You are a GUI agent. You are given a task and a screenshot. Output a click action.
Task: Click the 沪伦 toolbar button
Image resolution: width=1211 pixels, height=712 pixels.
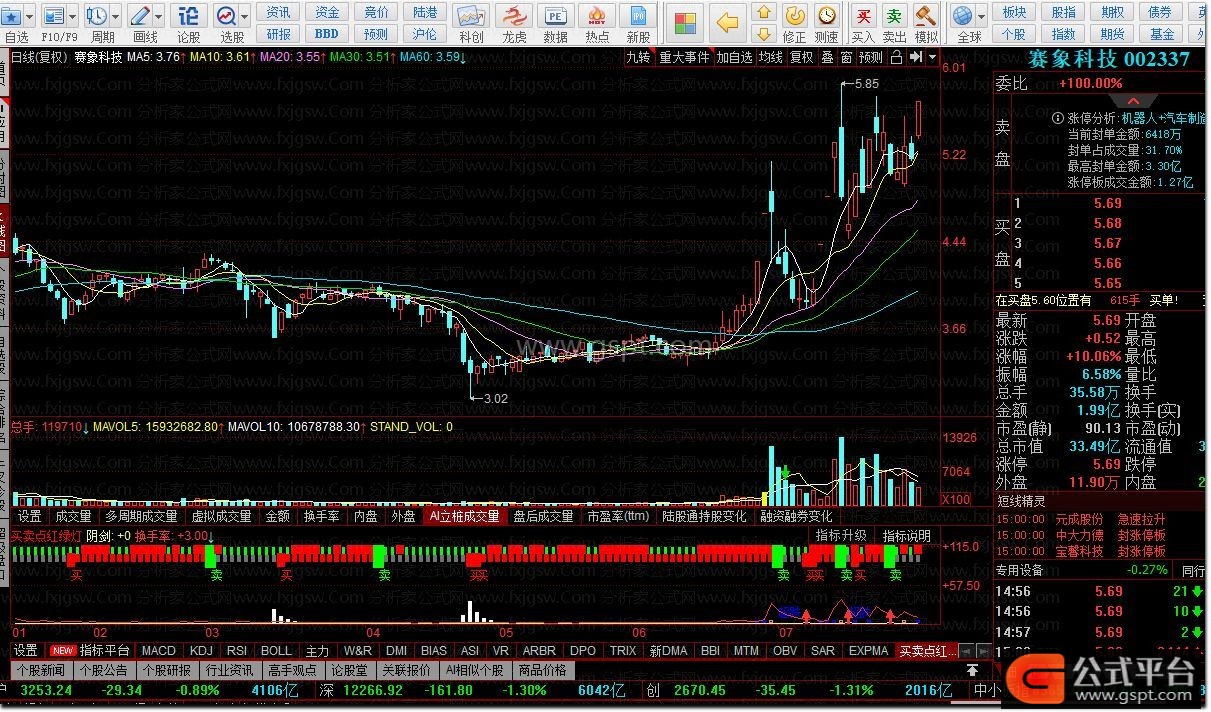pyautogui.click(x=424, y=34)
